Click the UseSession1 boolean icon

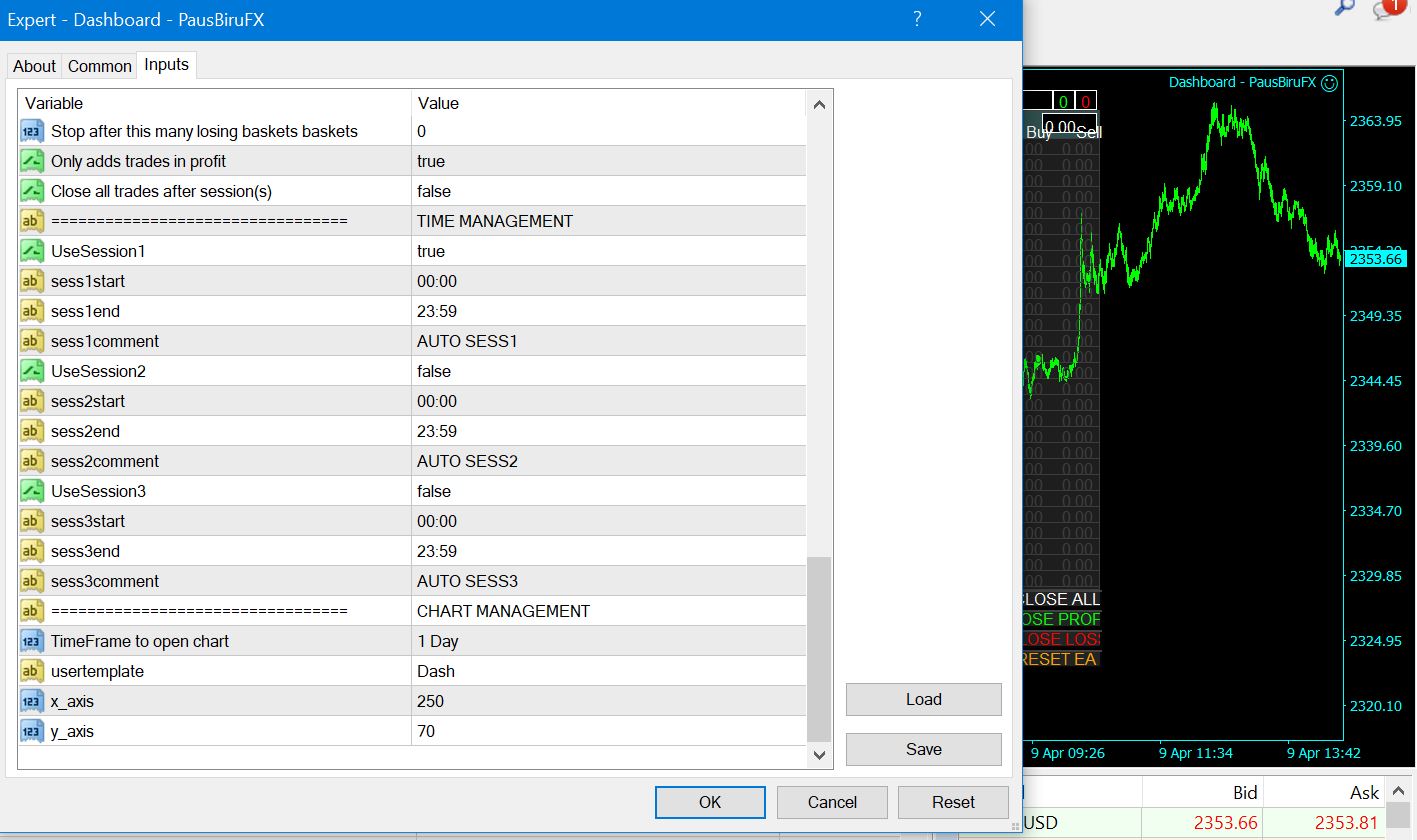[32, 251]
